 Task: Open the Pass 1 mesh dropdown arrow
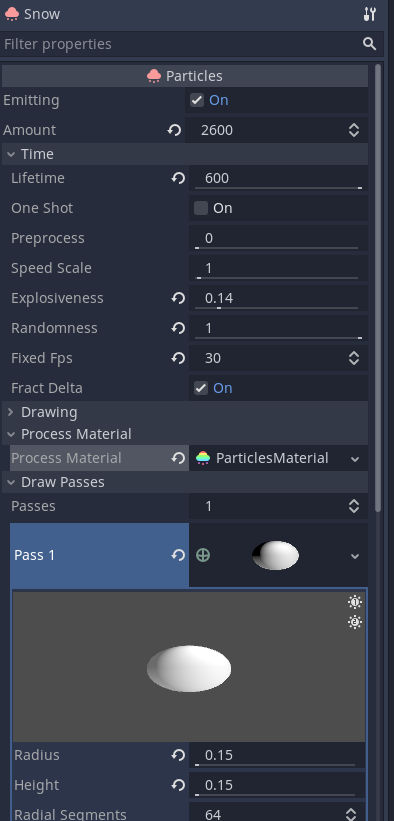pos(355,556)
